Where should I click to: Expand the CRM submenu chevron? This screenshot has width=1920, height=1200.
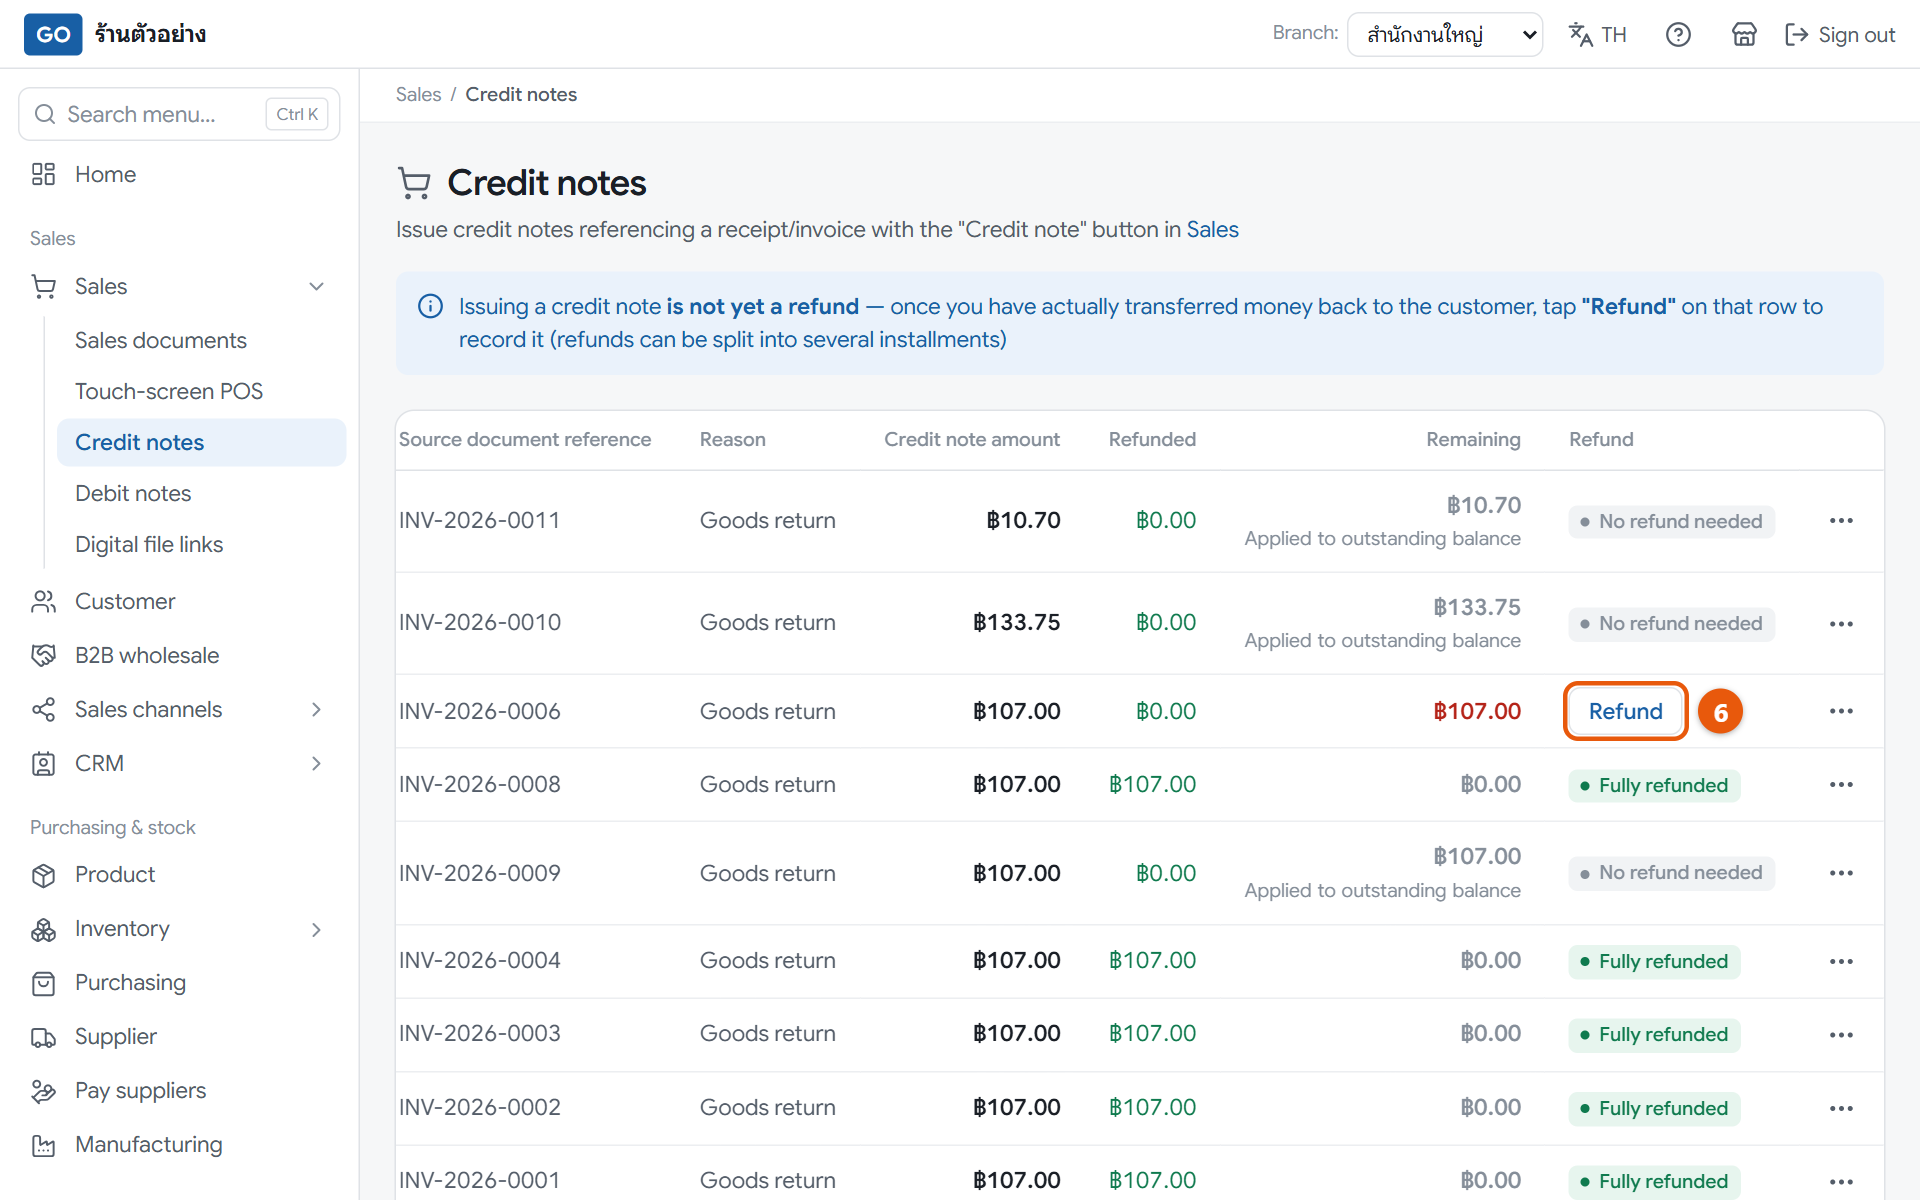click(x=316, y=764)
